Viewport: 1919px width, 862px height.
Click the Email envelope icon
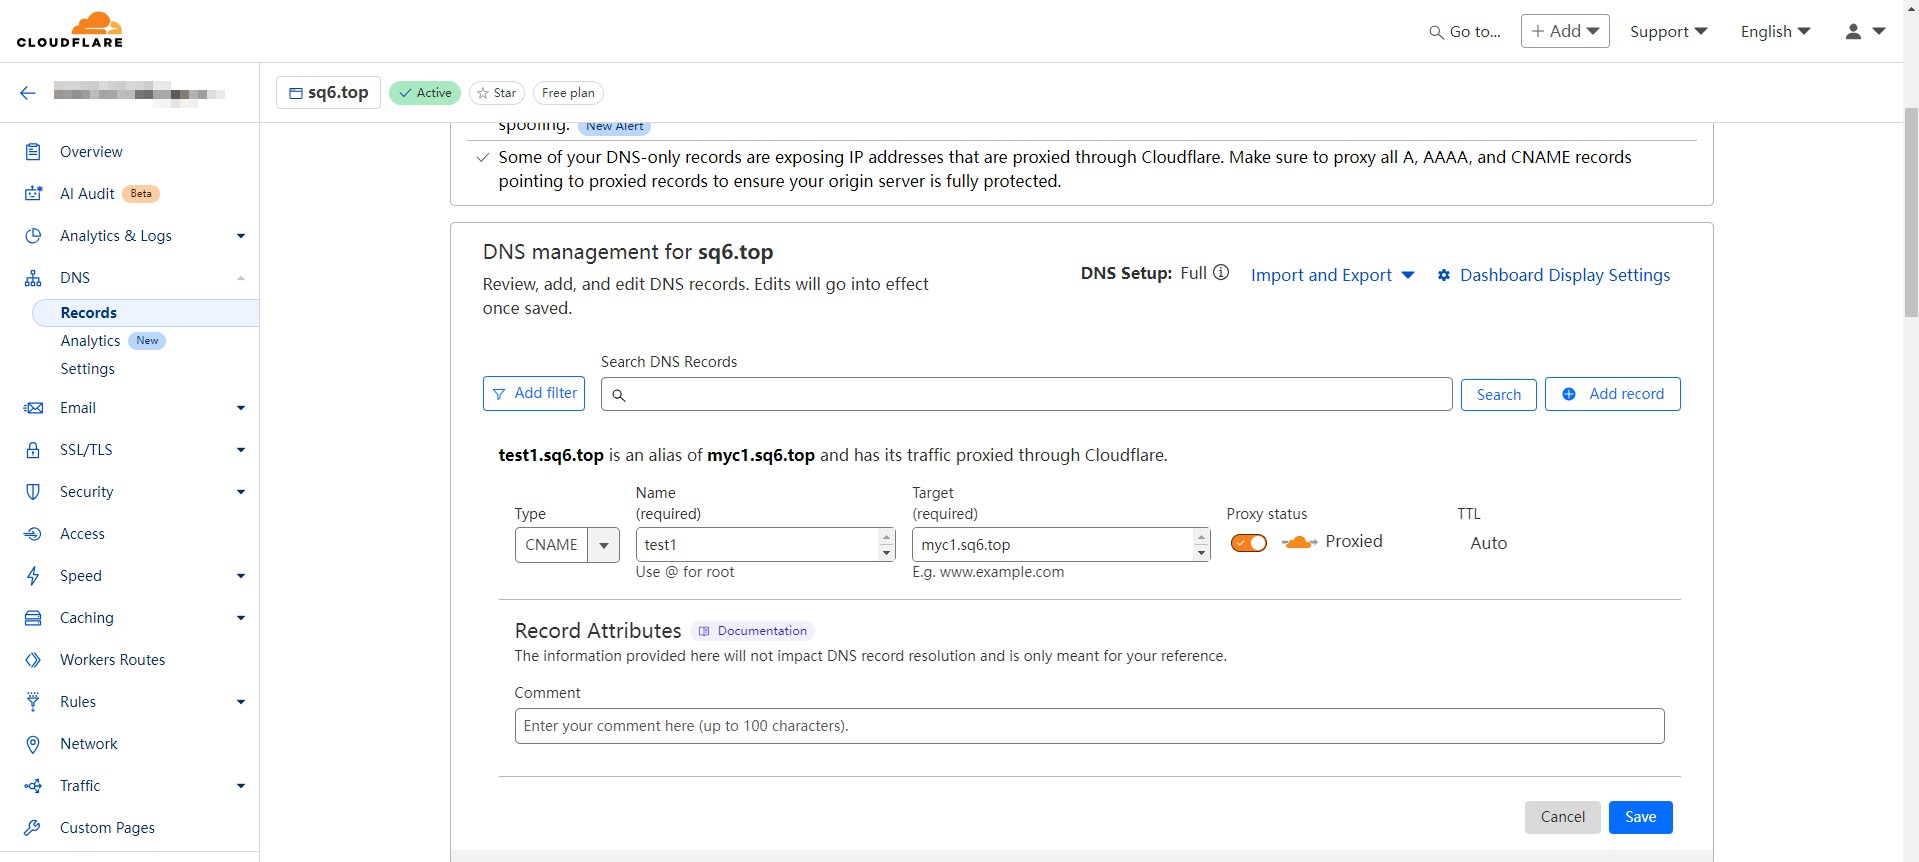pyautogui.click(x=33, y=408)
